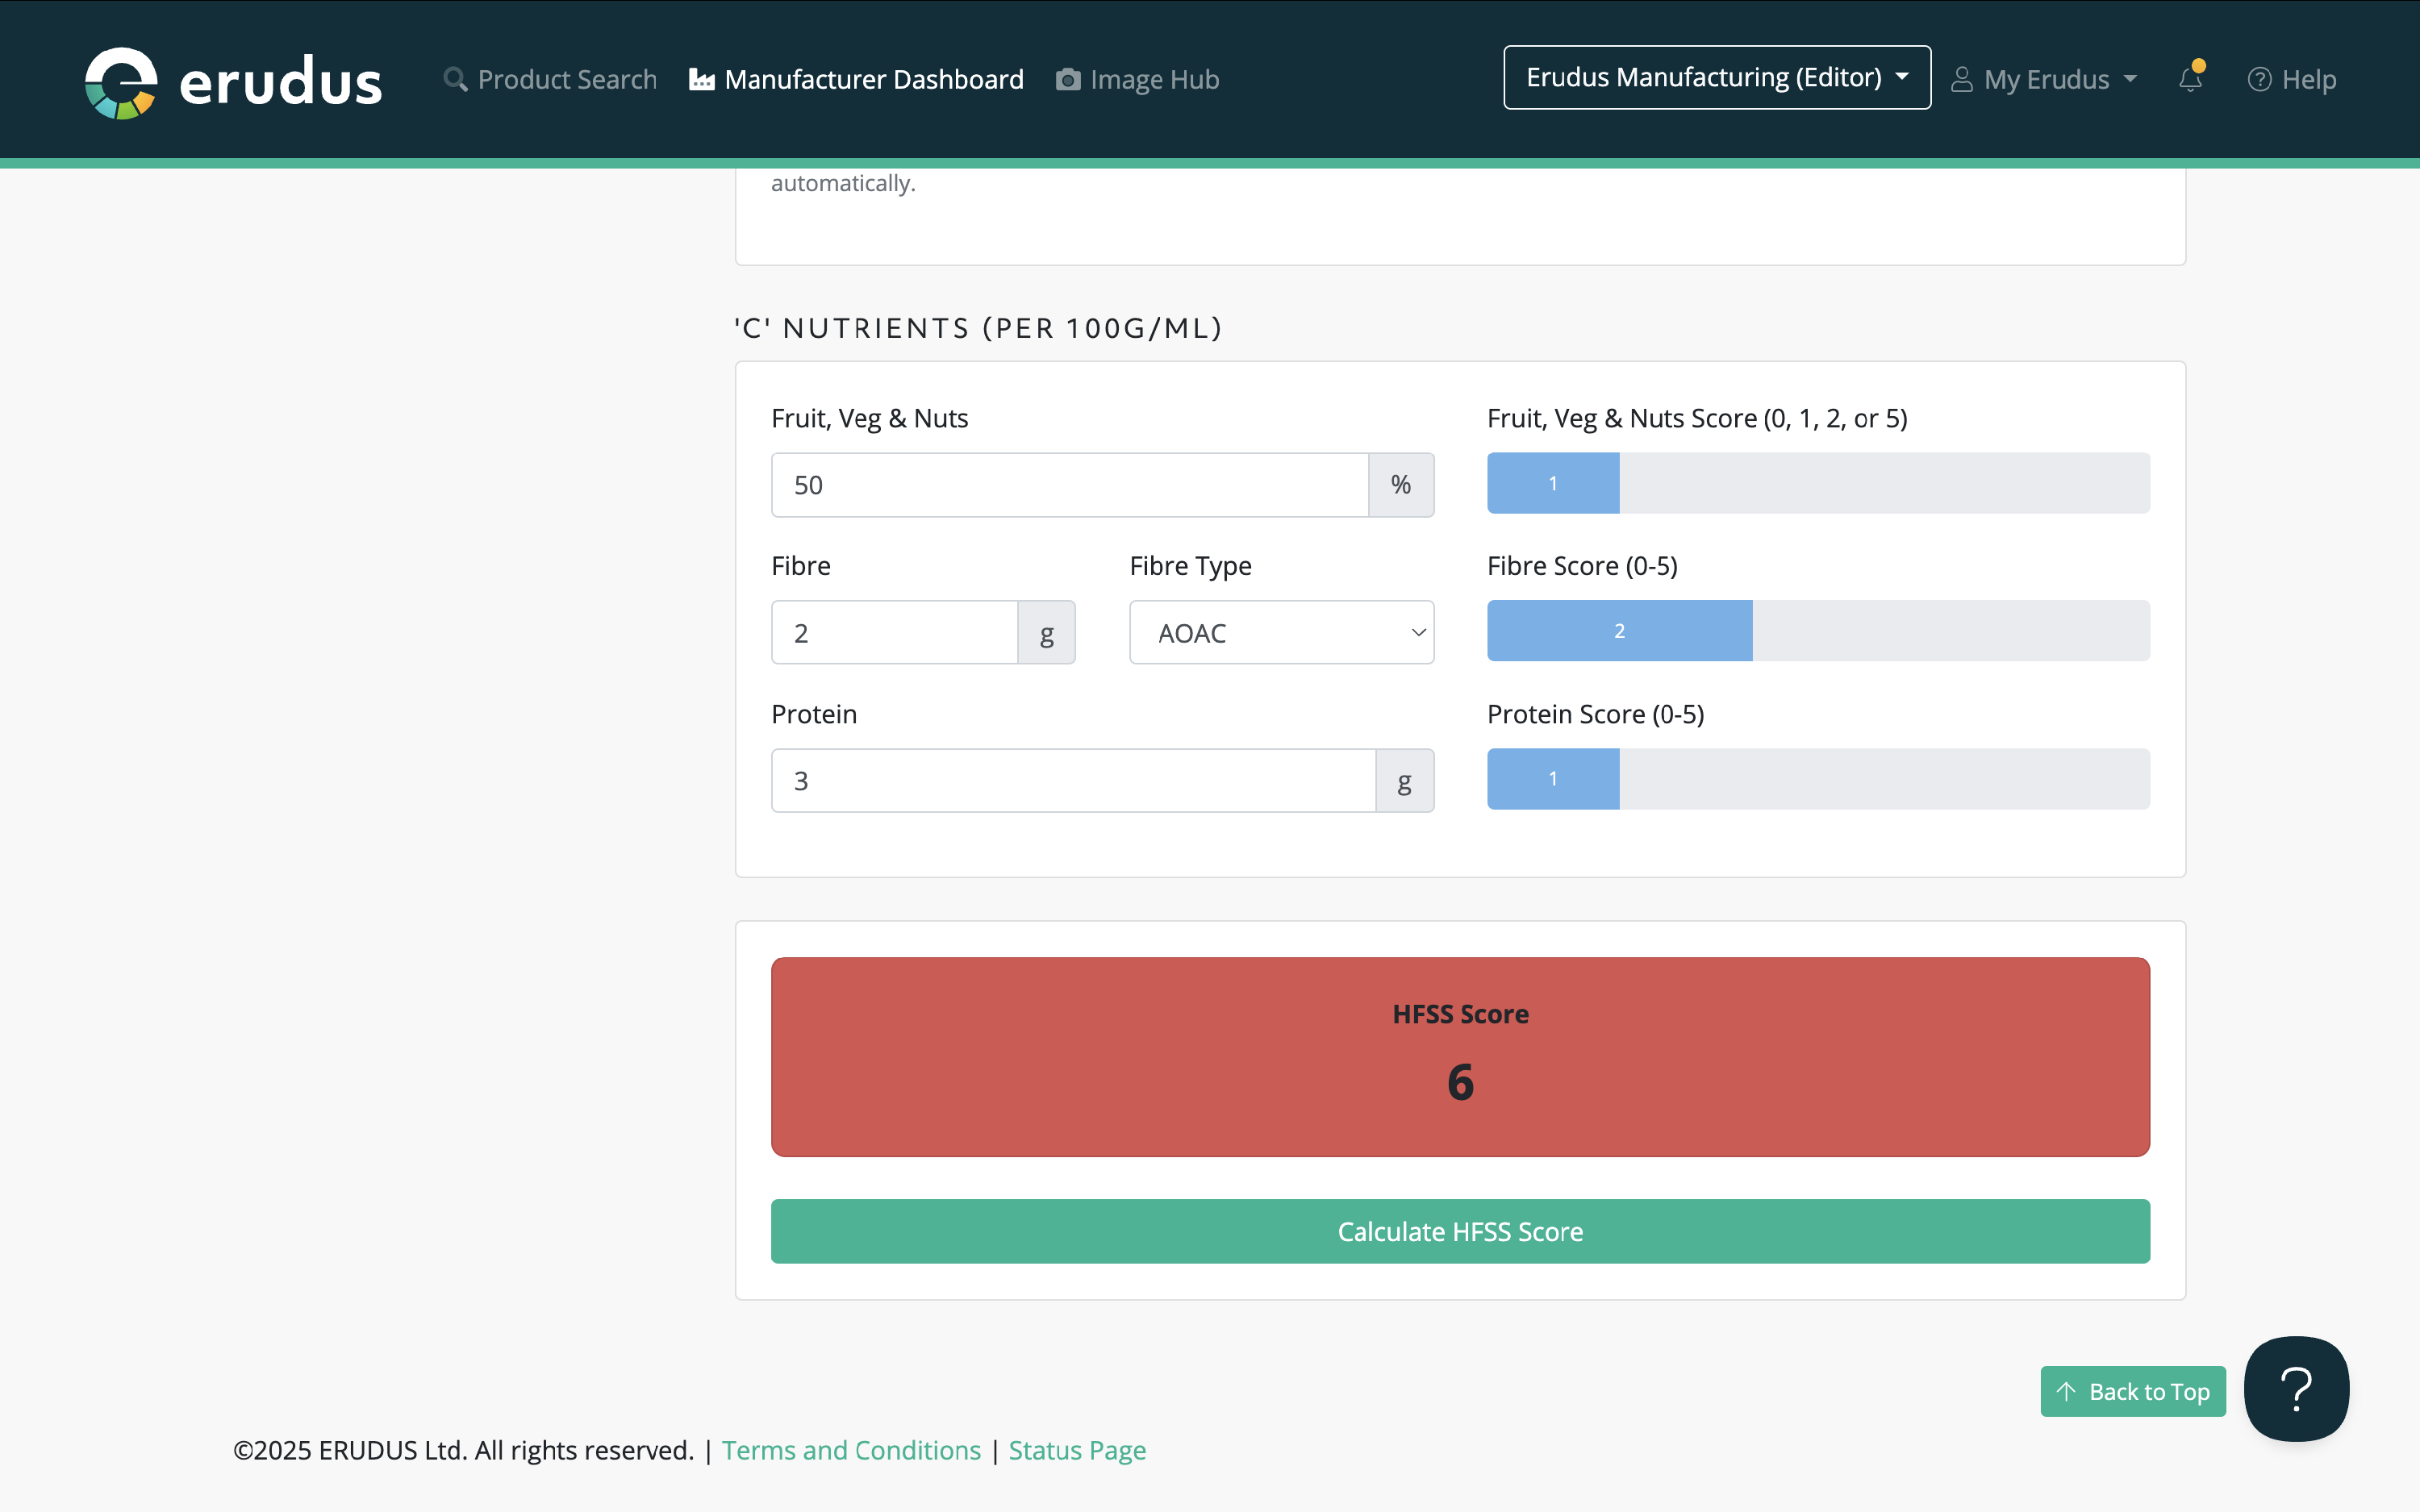
Task: Click the Fibre Score progress bar
Action: [1817, 631]
